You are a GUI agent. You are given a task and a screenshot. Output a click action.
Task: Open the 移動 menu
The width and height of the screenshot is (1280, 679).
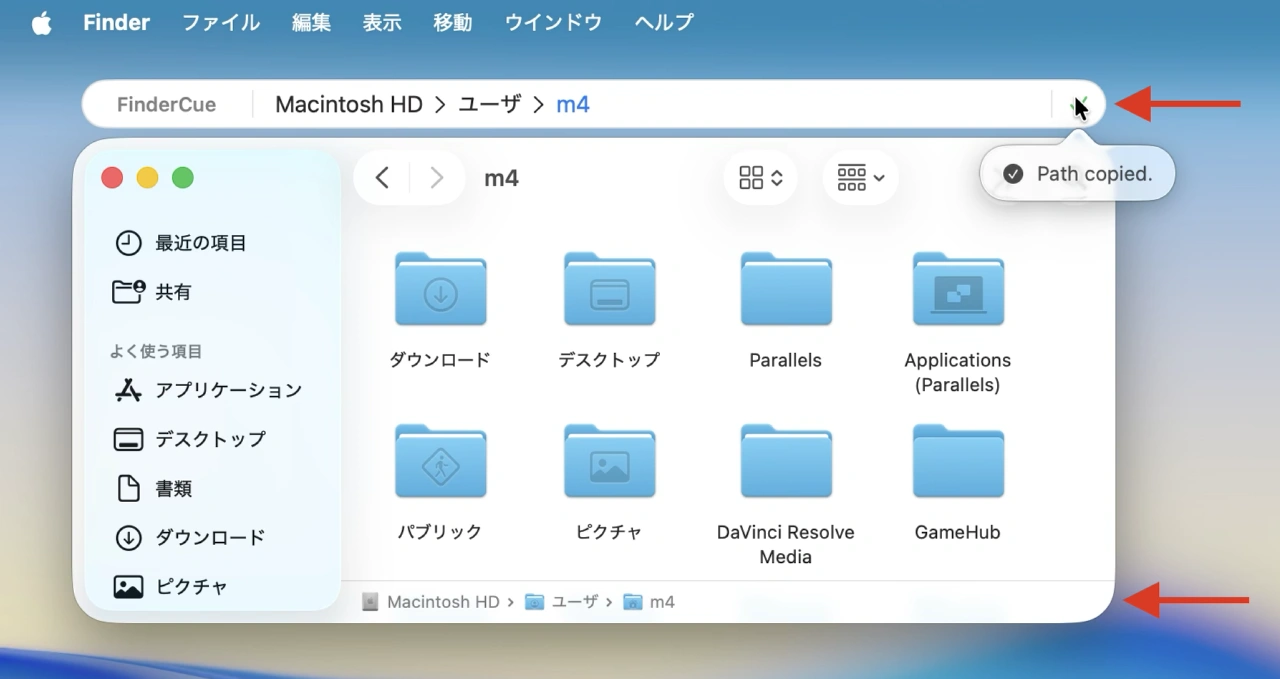tap(453, 23)
